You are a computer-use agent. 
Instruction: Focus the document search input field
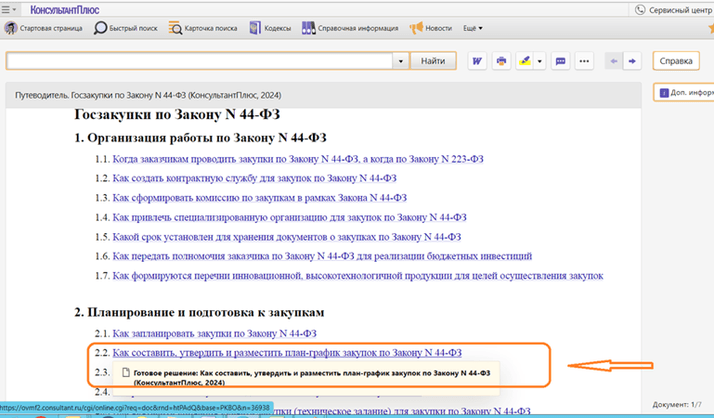click(x=200, y=61)
